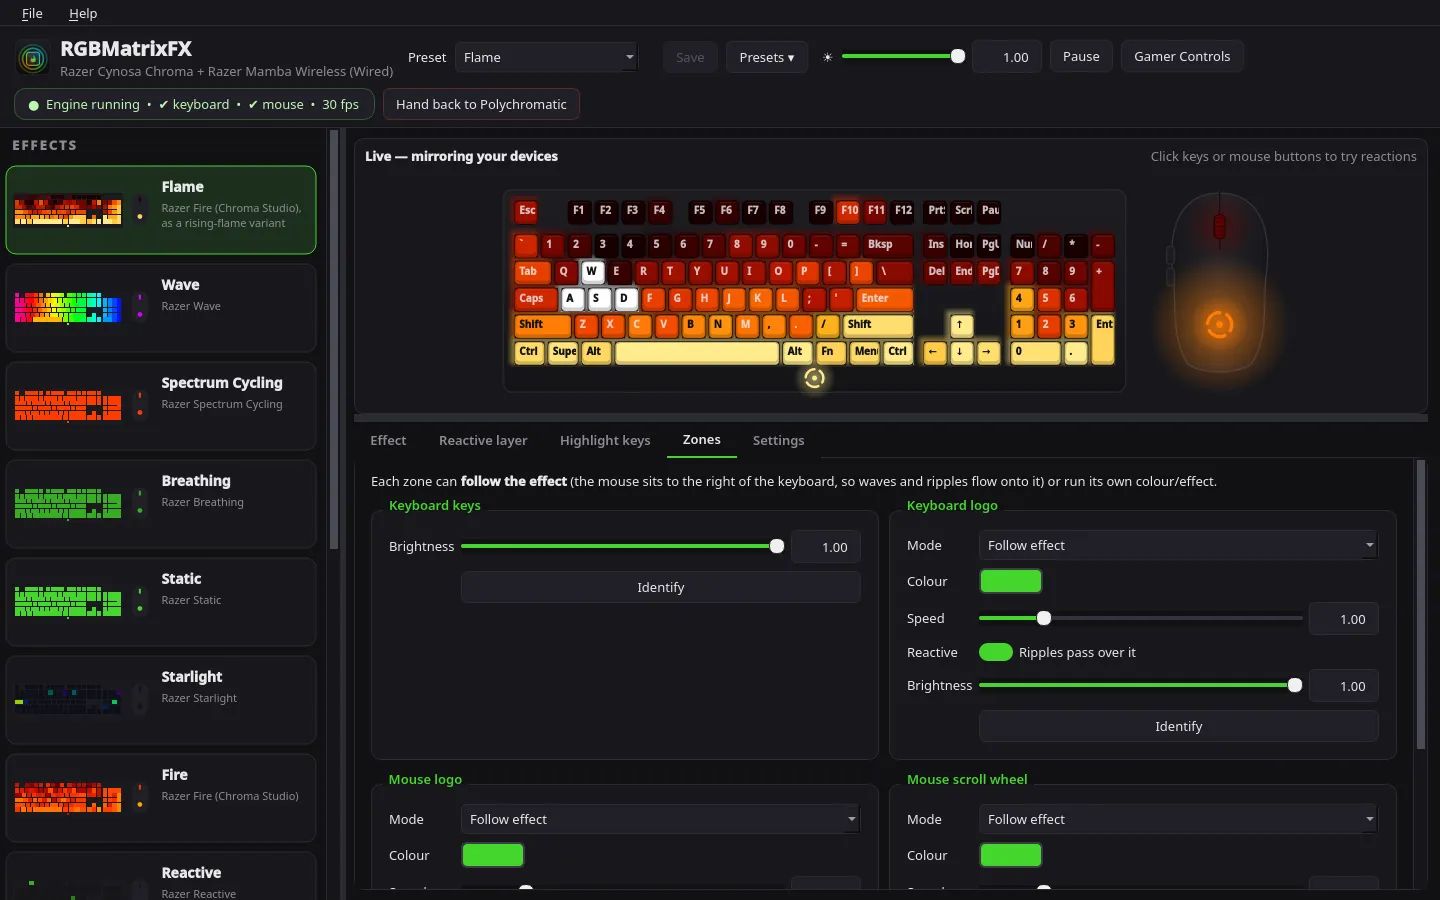The height and width of the screenshot is (900, 1440).
Task: Click Mouse logo Colour green swatch
Action: point(493,855)
